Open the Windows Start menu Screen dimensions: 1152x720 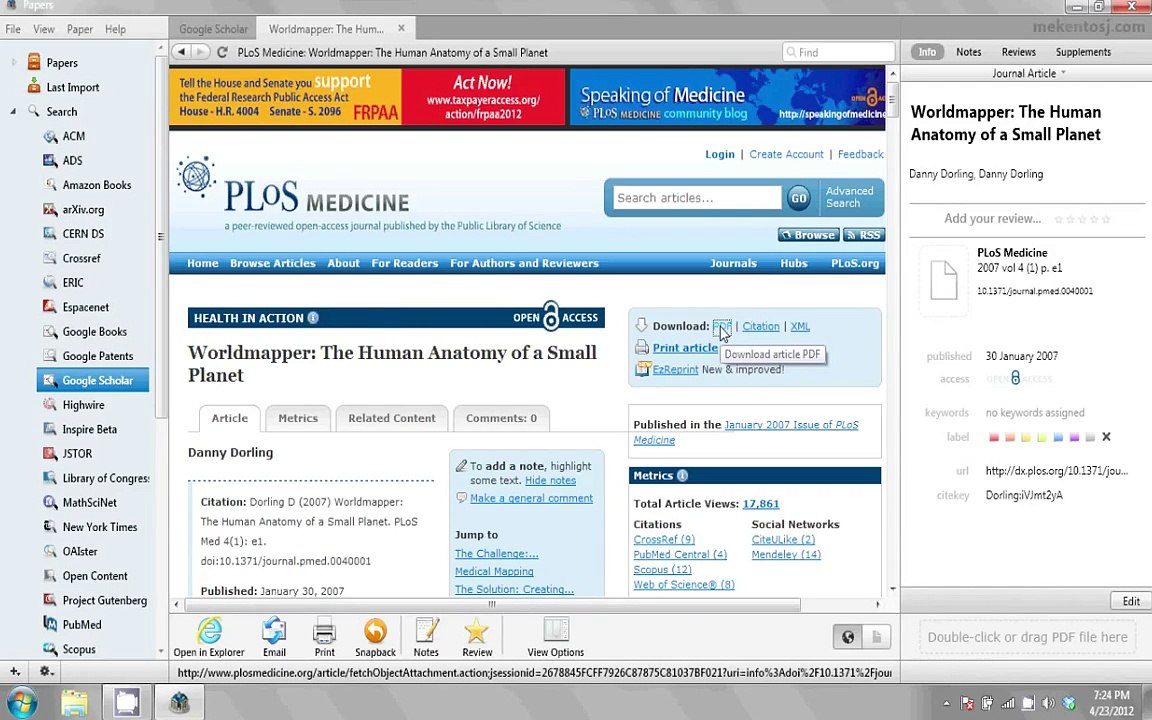pyautogui.click(x=20, y=702)
